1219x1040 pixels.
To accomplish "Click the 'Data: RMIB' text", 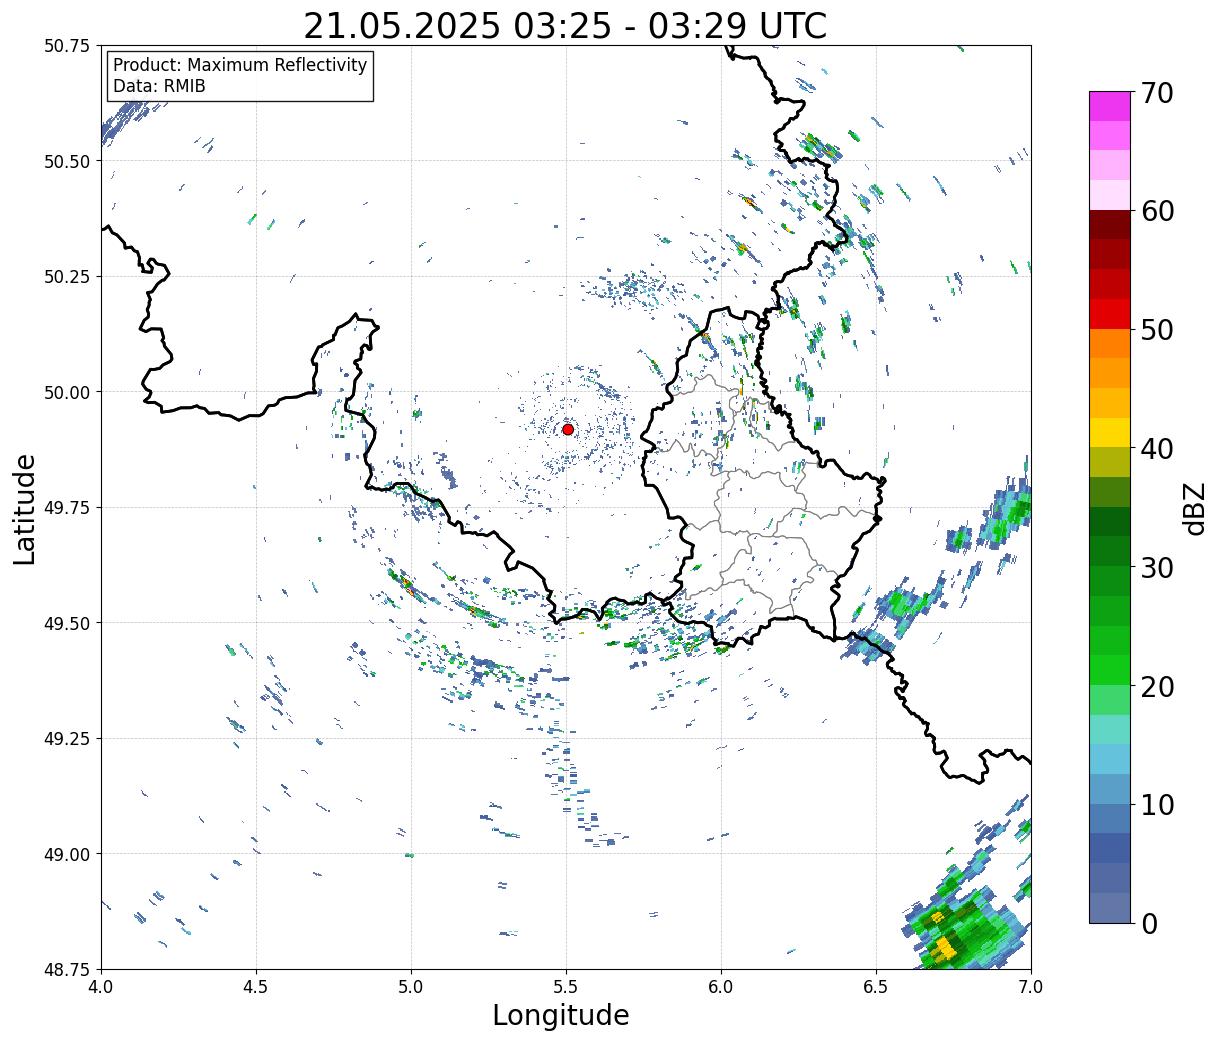I will (x=159, y=87).
